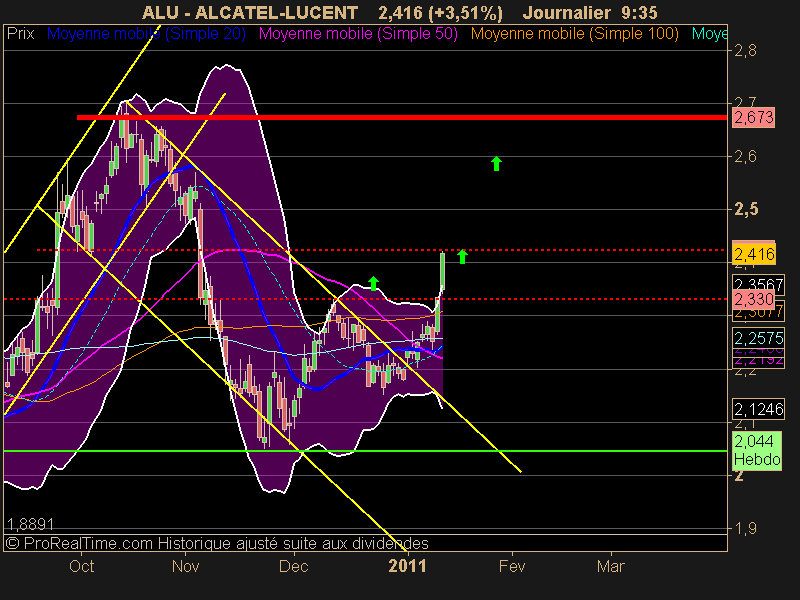Click the 2,1246 lower band label
This screenshot has height=600, width=800.
pyautogui.click(x=758, y=409)
